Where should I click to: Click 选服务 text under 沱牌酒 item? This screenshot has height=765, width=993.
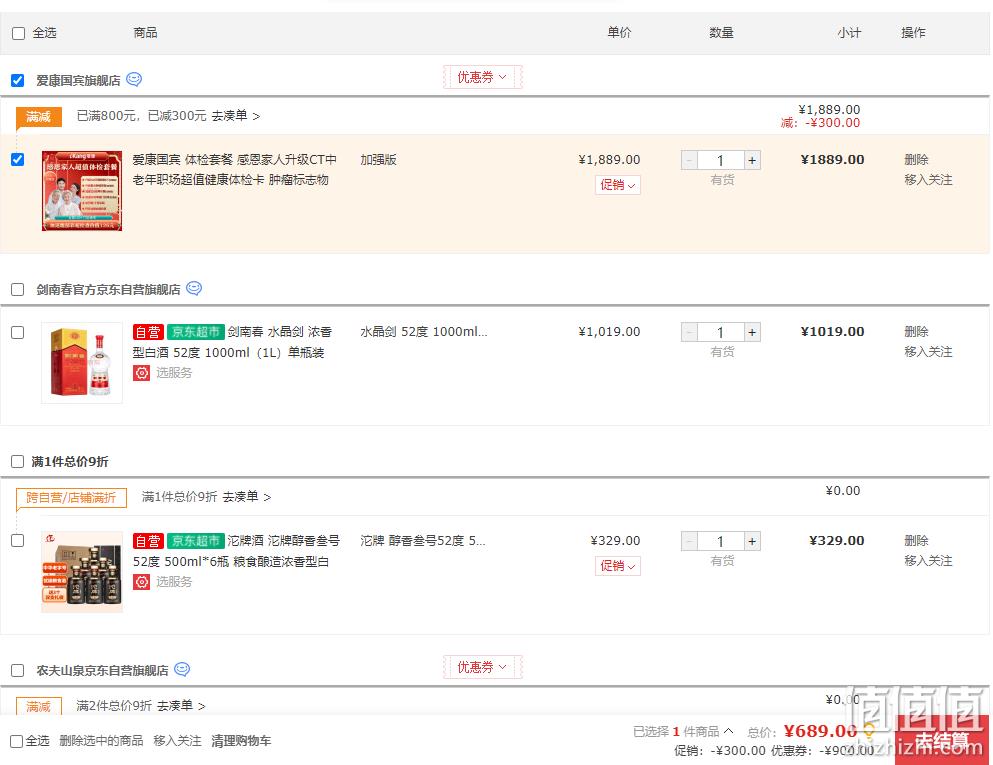tap(174, 581)
